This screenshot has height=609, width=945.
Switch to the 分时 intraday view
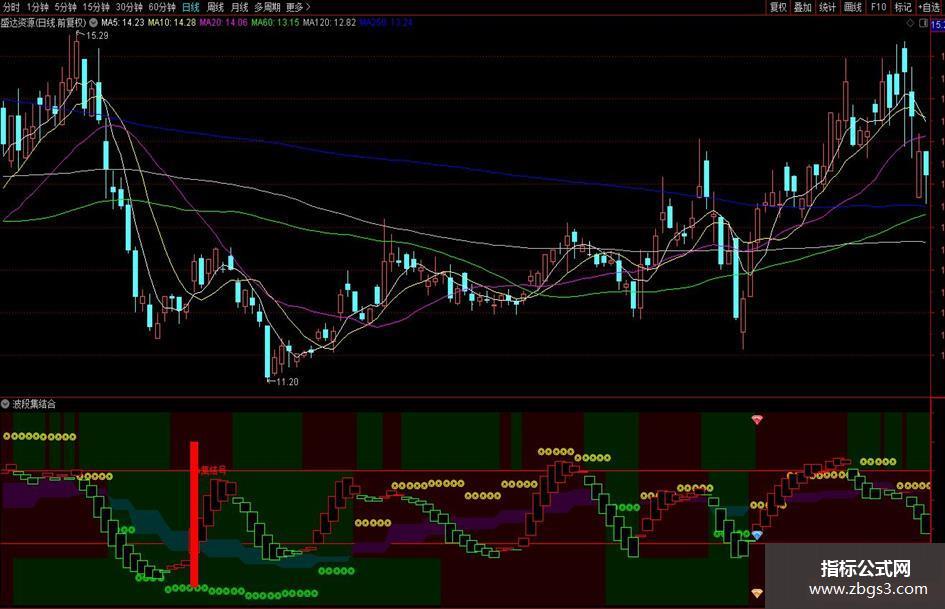tap(11, 7)
